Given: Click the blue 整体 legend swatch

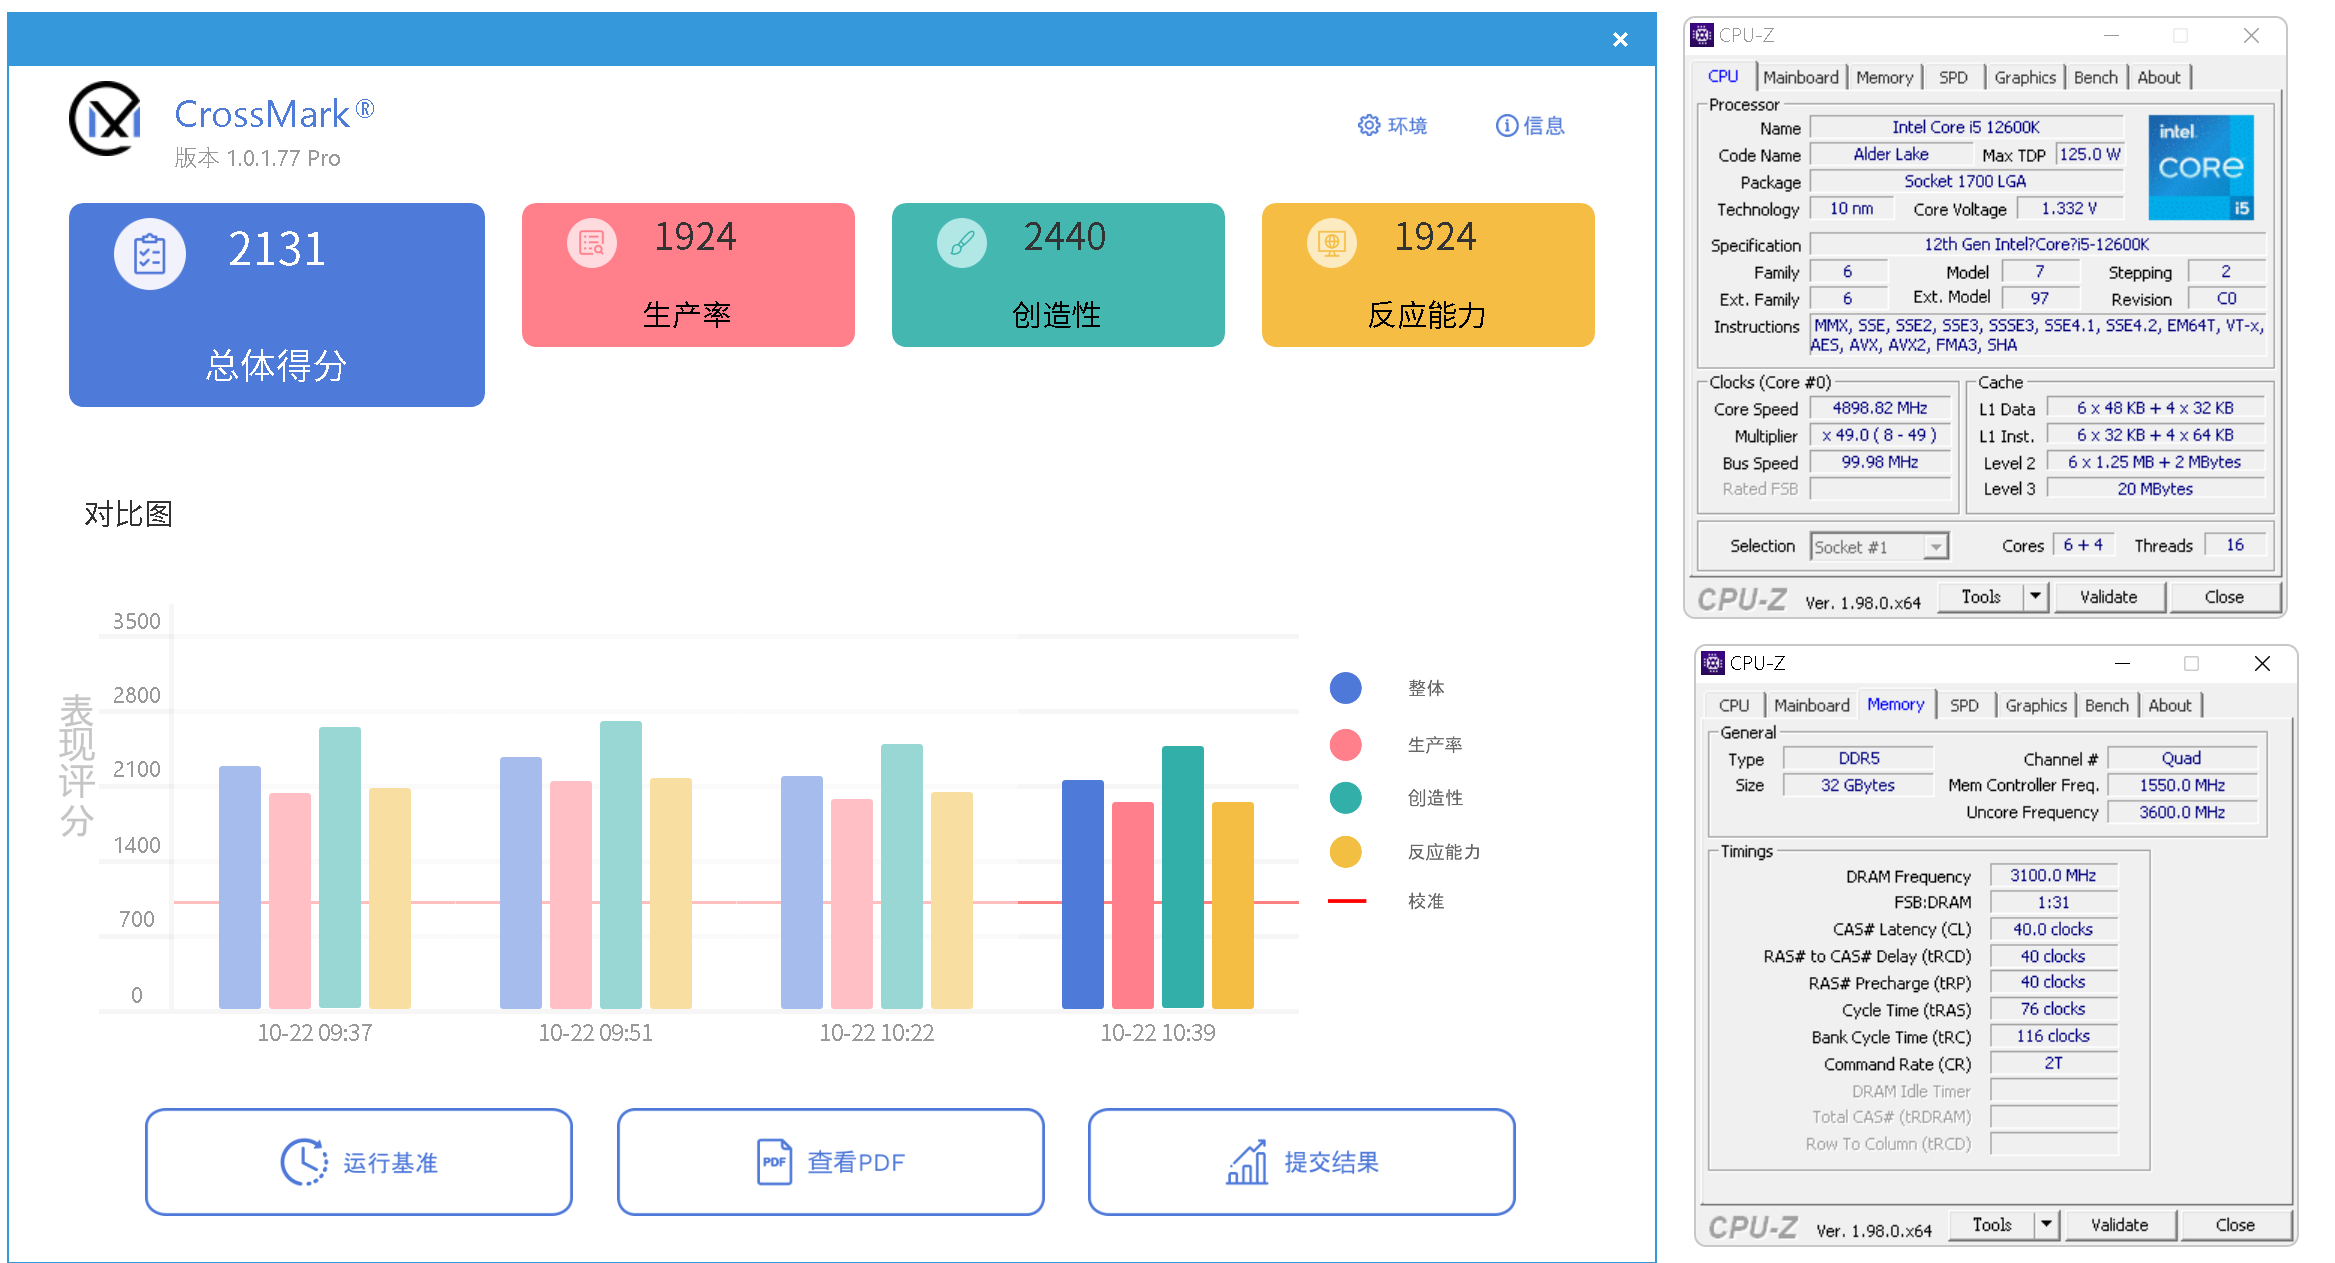Looking at the screenshot, I should click(1346, 688).
